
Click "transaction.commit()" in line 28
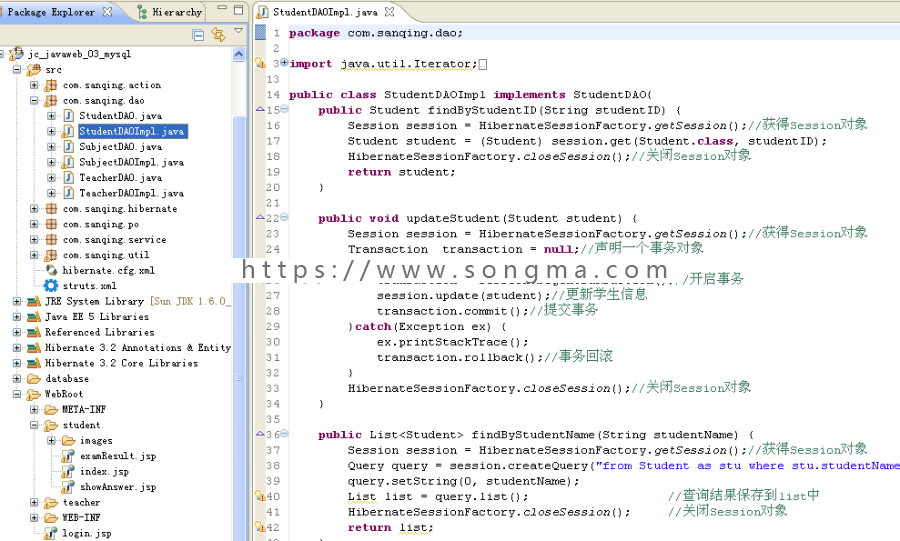pyautogui.click(x=452, y=311)
